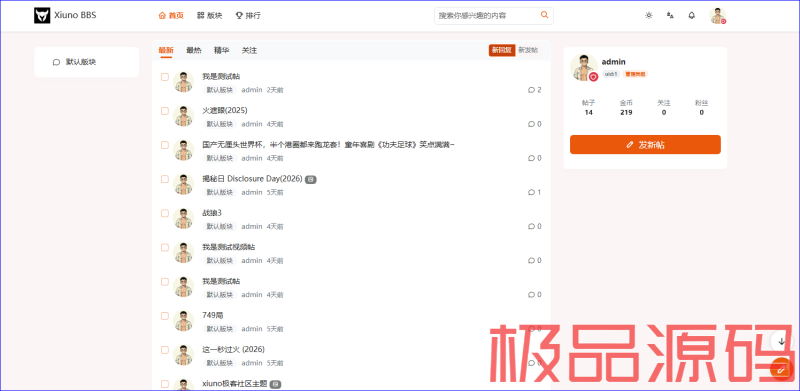Open the post titled 火遮眼(2025)
The height and width of the screenshot is (391, 800).
225,111
